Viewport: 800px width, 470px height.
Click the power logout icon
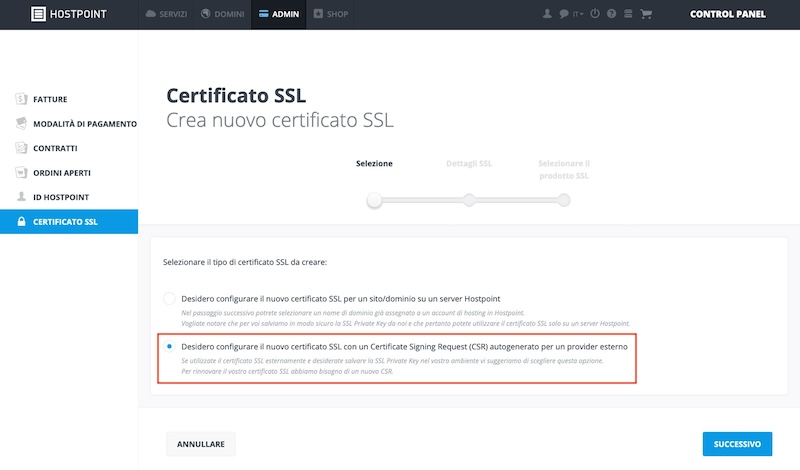(x=595, y=14)
